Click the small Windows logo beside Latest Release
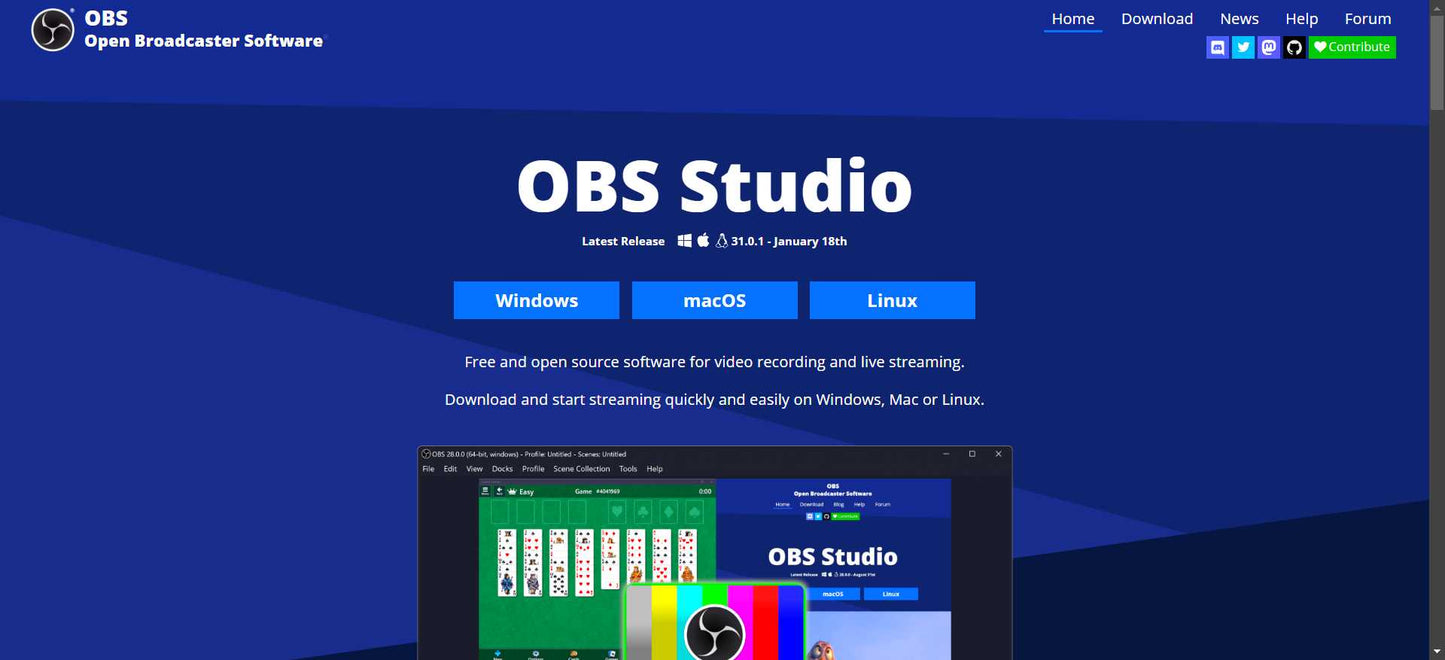 coord(685,241)
